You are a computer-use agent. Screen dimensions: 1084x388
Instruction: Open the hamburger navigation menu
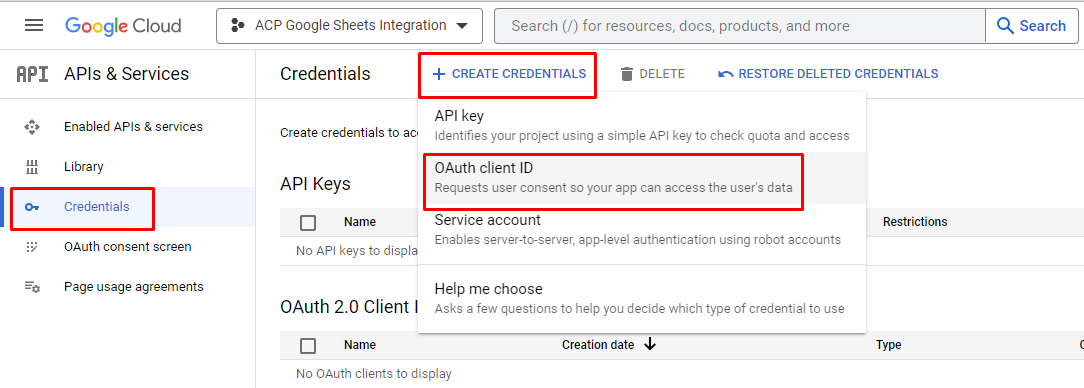tap(34, 26)
